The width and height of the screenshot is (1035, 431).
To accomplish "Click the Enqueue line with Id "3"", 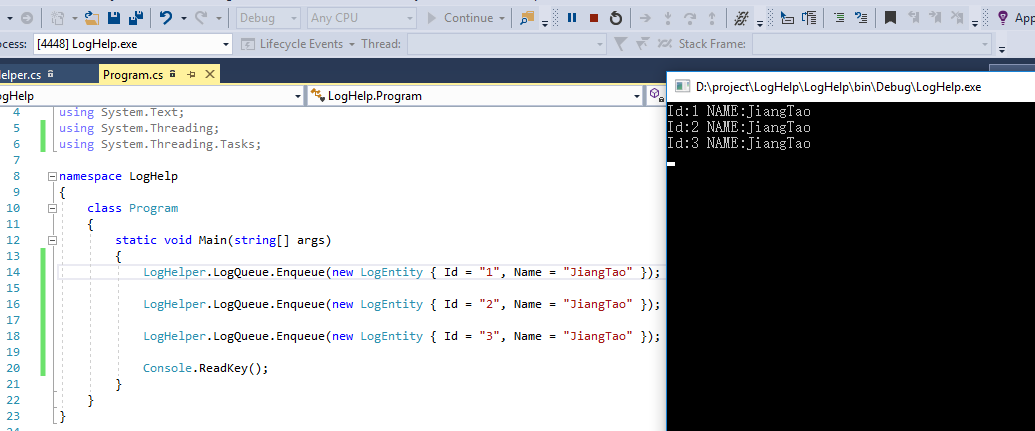I will coord(401,337).
